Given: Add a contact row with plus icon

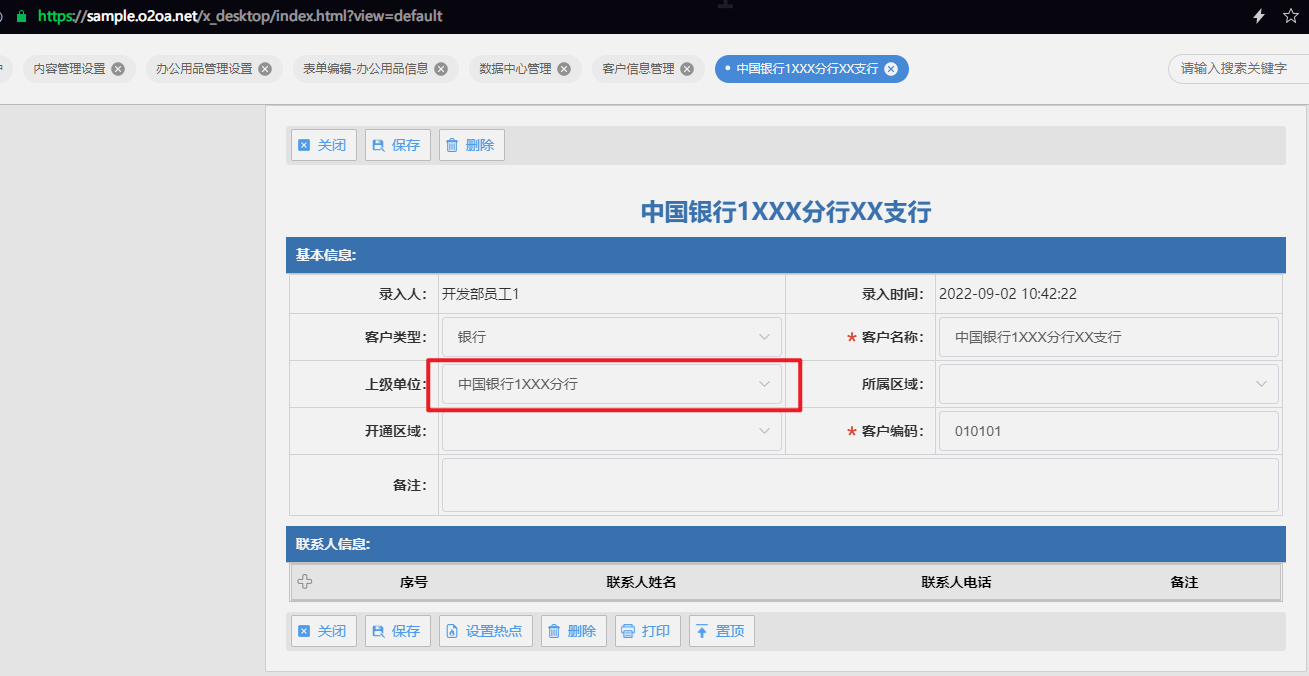Looking at the screenshot, I should pyautogui.click(x=305, y=581).
